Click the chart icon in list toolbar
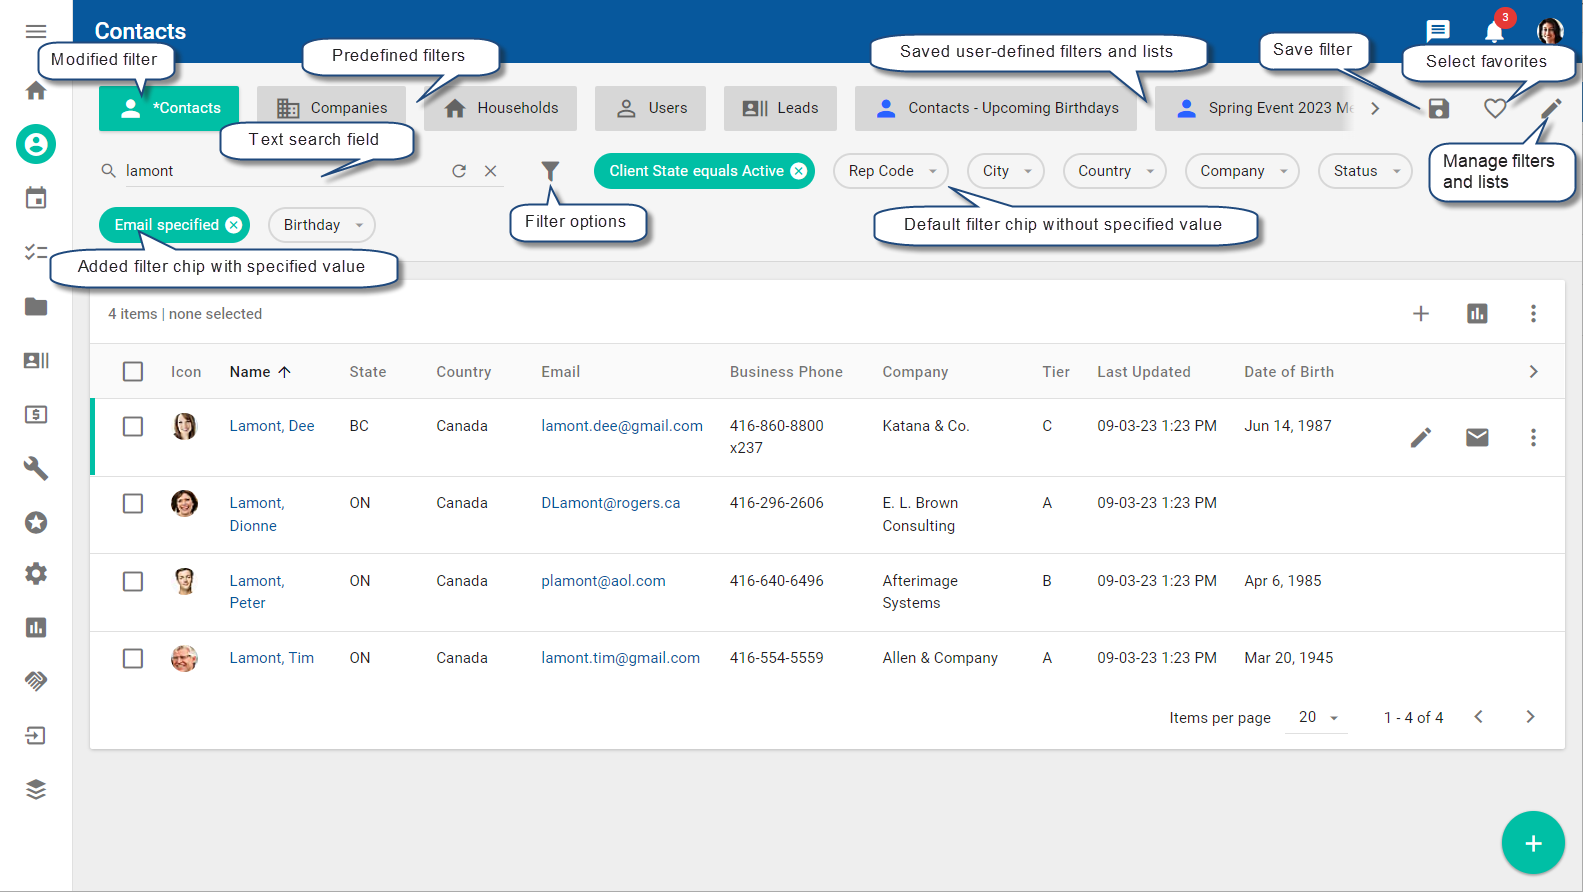This screenshot has width=1583, height=892. point(1476,314)
